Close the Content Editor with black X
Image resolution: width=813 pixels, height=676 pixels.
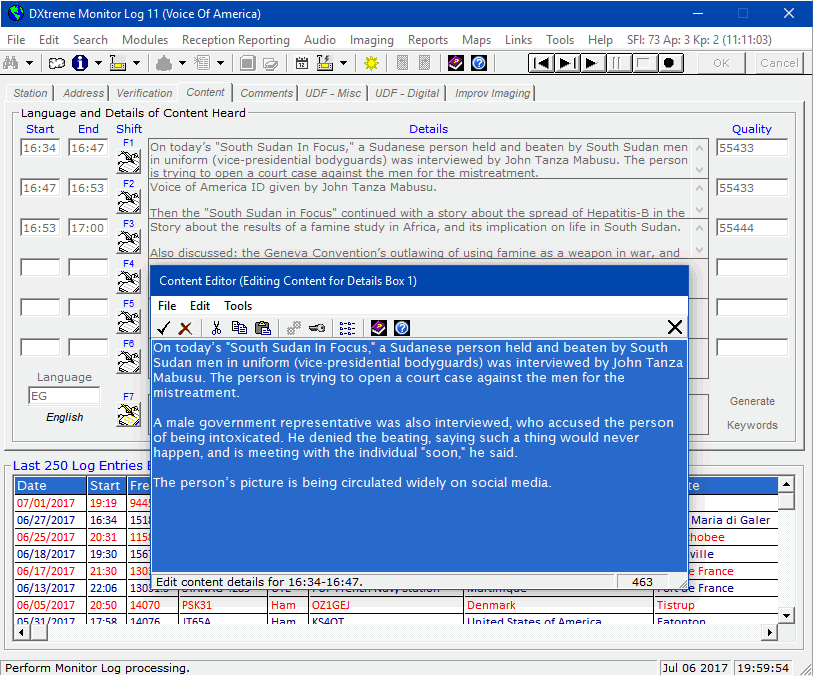[x=675, y=327]
